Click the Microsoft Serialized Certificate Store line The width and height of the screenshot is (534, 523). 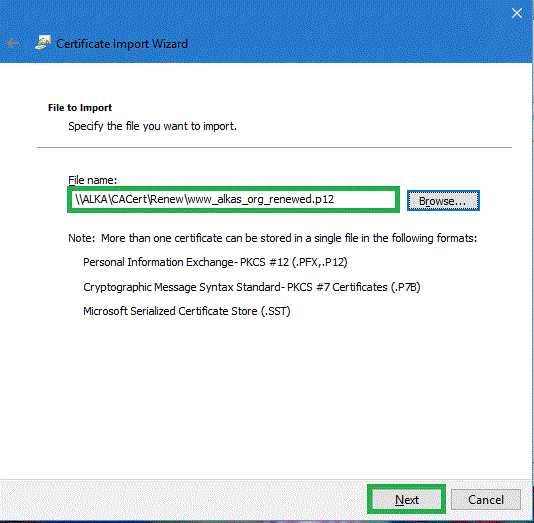click(x=187, y=311)
